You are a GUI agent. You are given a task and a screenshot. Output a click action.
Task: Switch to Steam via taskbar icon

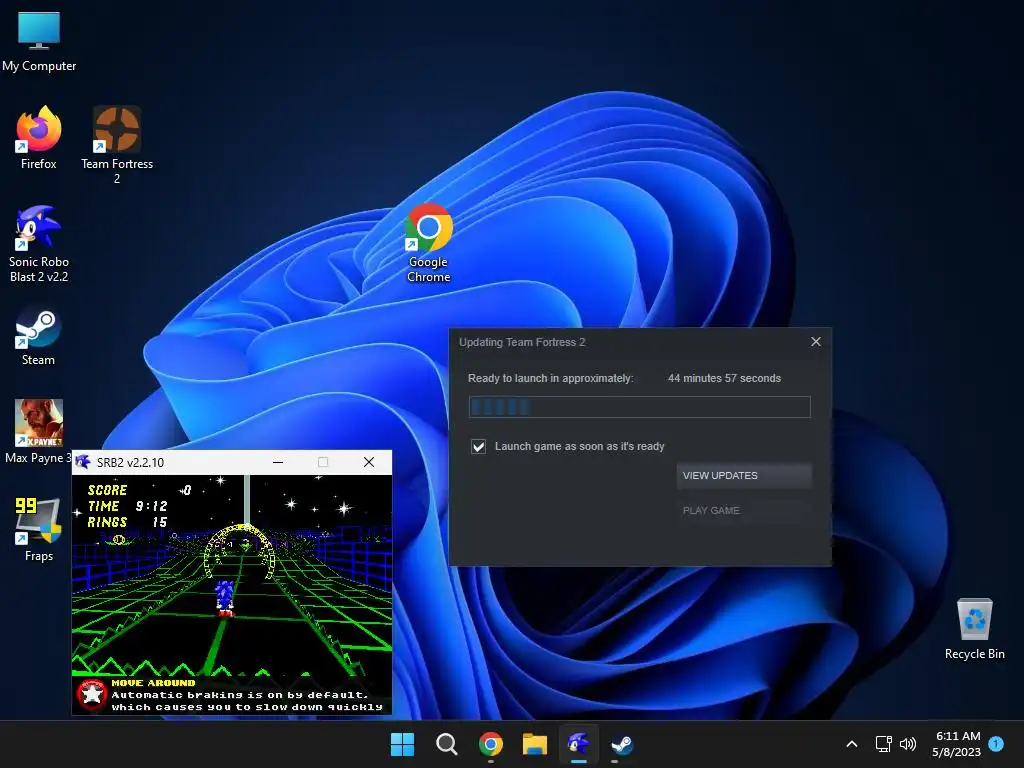[x=622, y=744]
